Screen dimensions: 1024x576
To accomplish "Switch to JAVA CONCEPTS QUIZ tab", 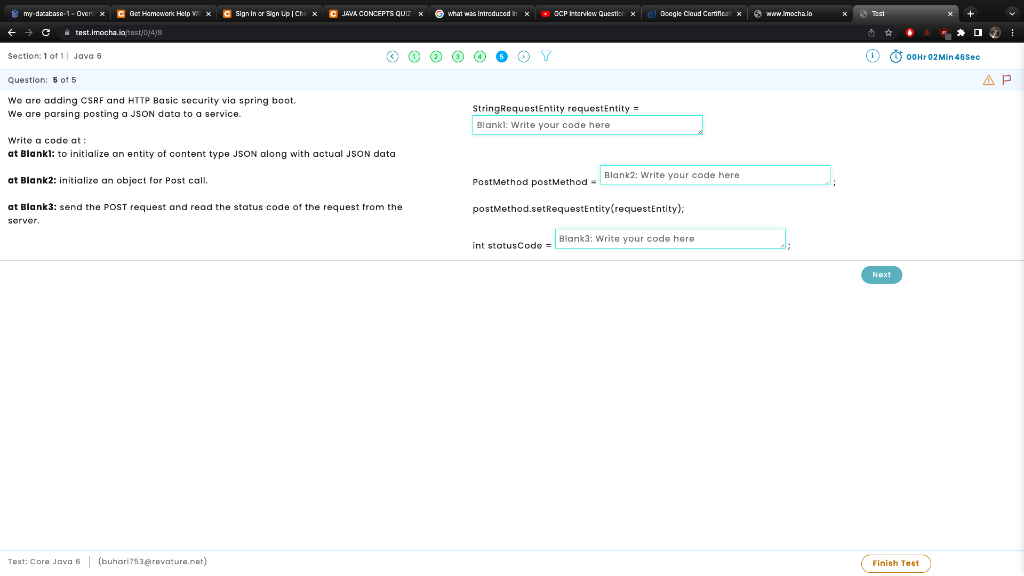I will (x=376, y=14).
